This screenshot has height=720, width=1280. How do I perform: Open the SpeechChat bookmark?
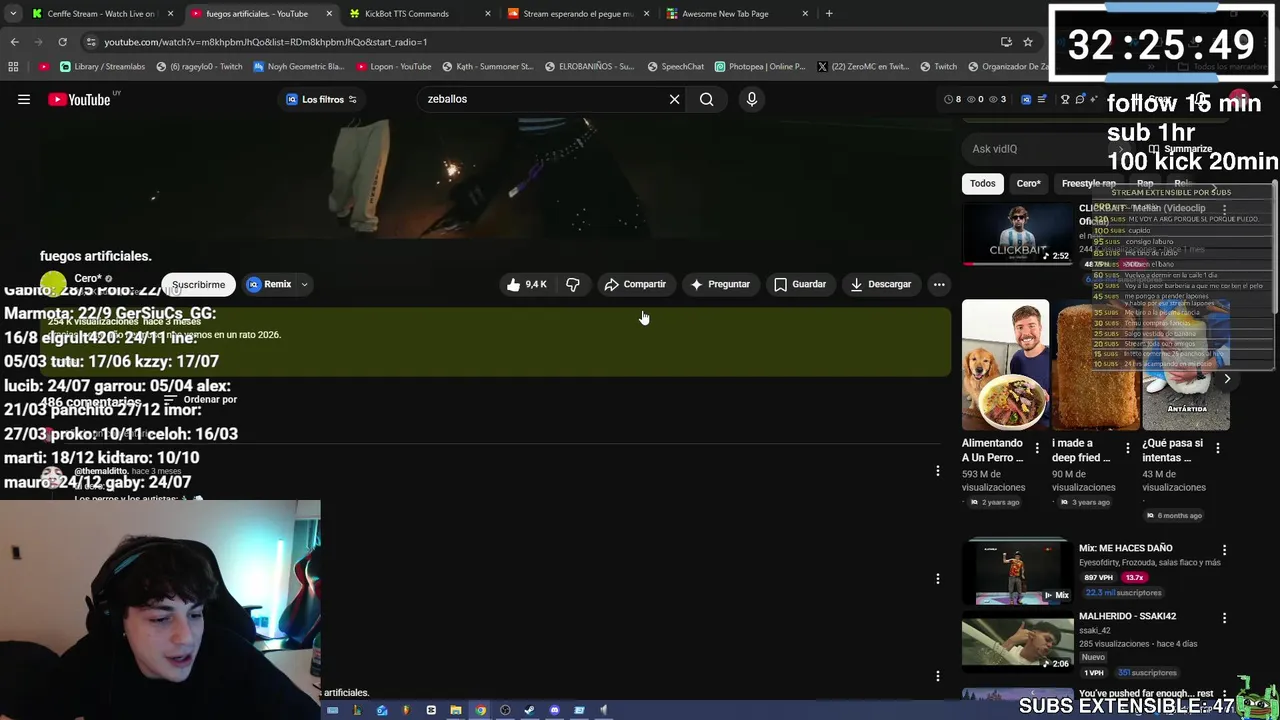(x=676, y=67)
